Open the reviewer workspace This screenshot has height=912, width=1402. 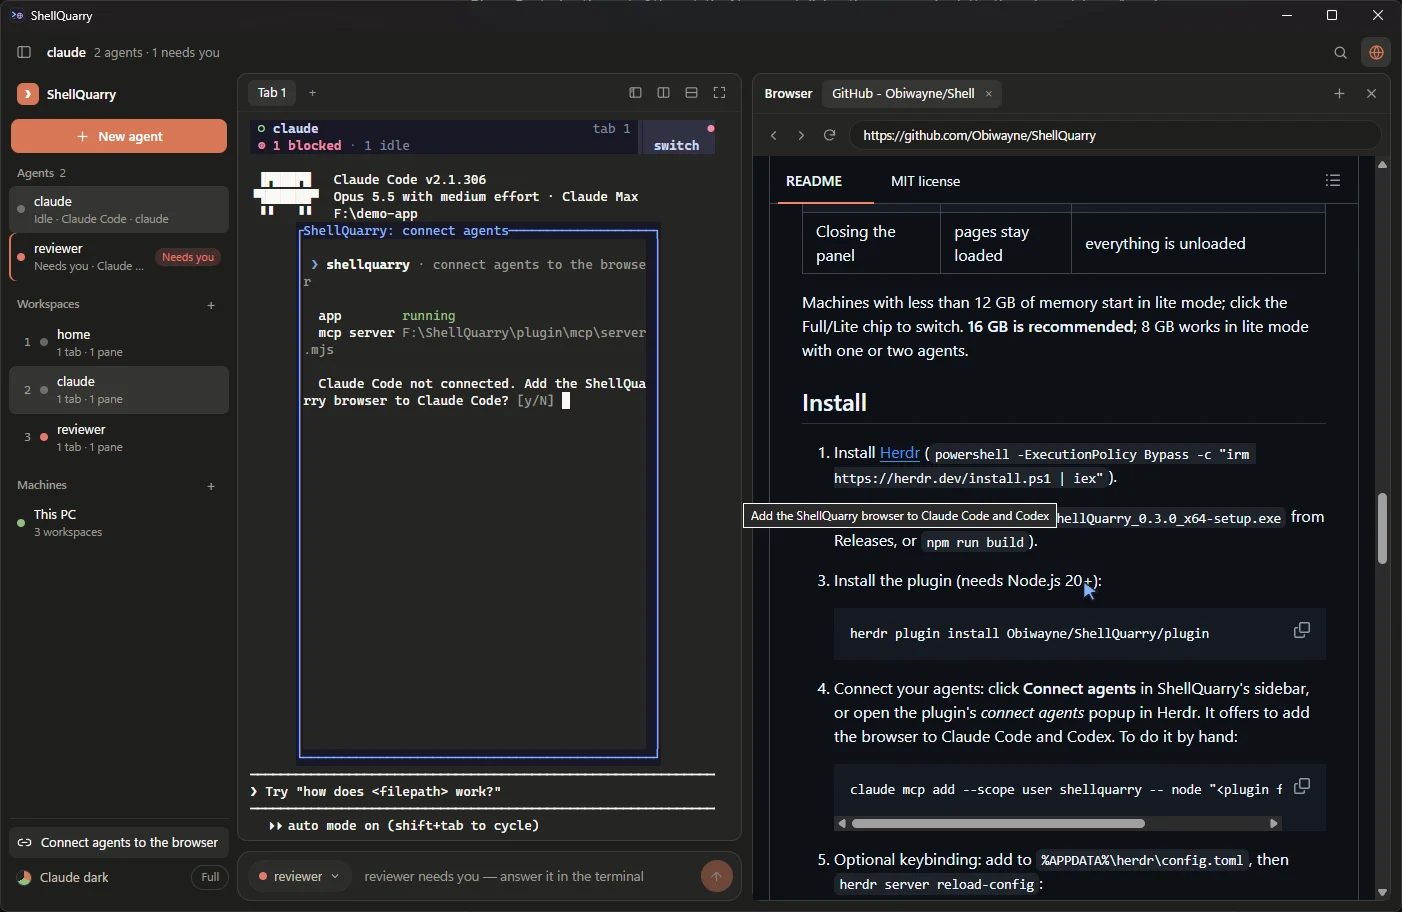[119, 438]
